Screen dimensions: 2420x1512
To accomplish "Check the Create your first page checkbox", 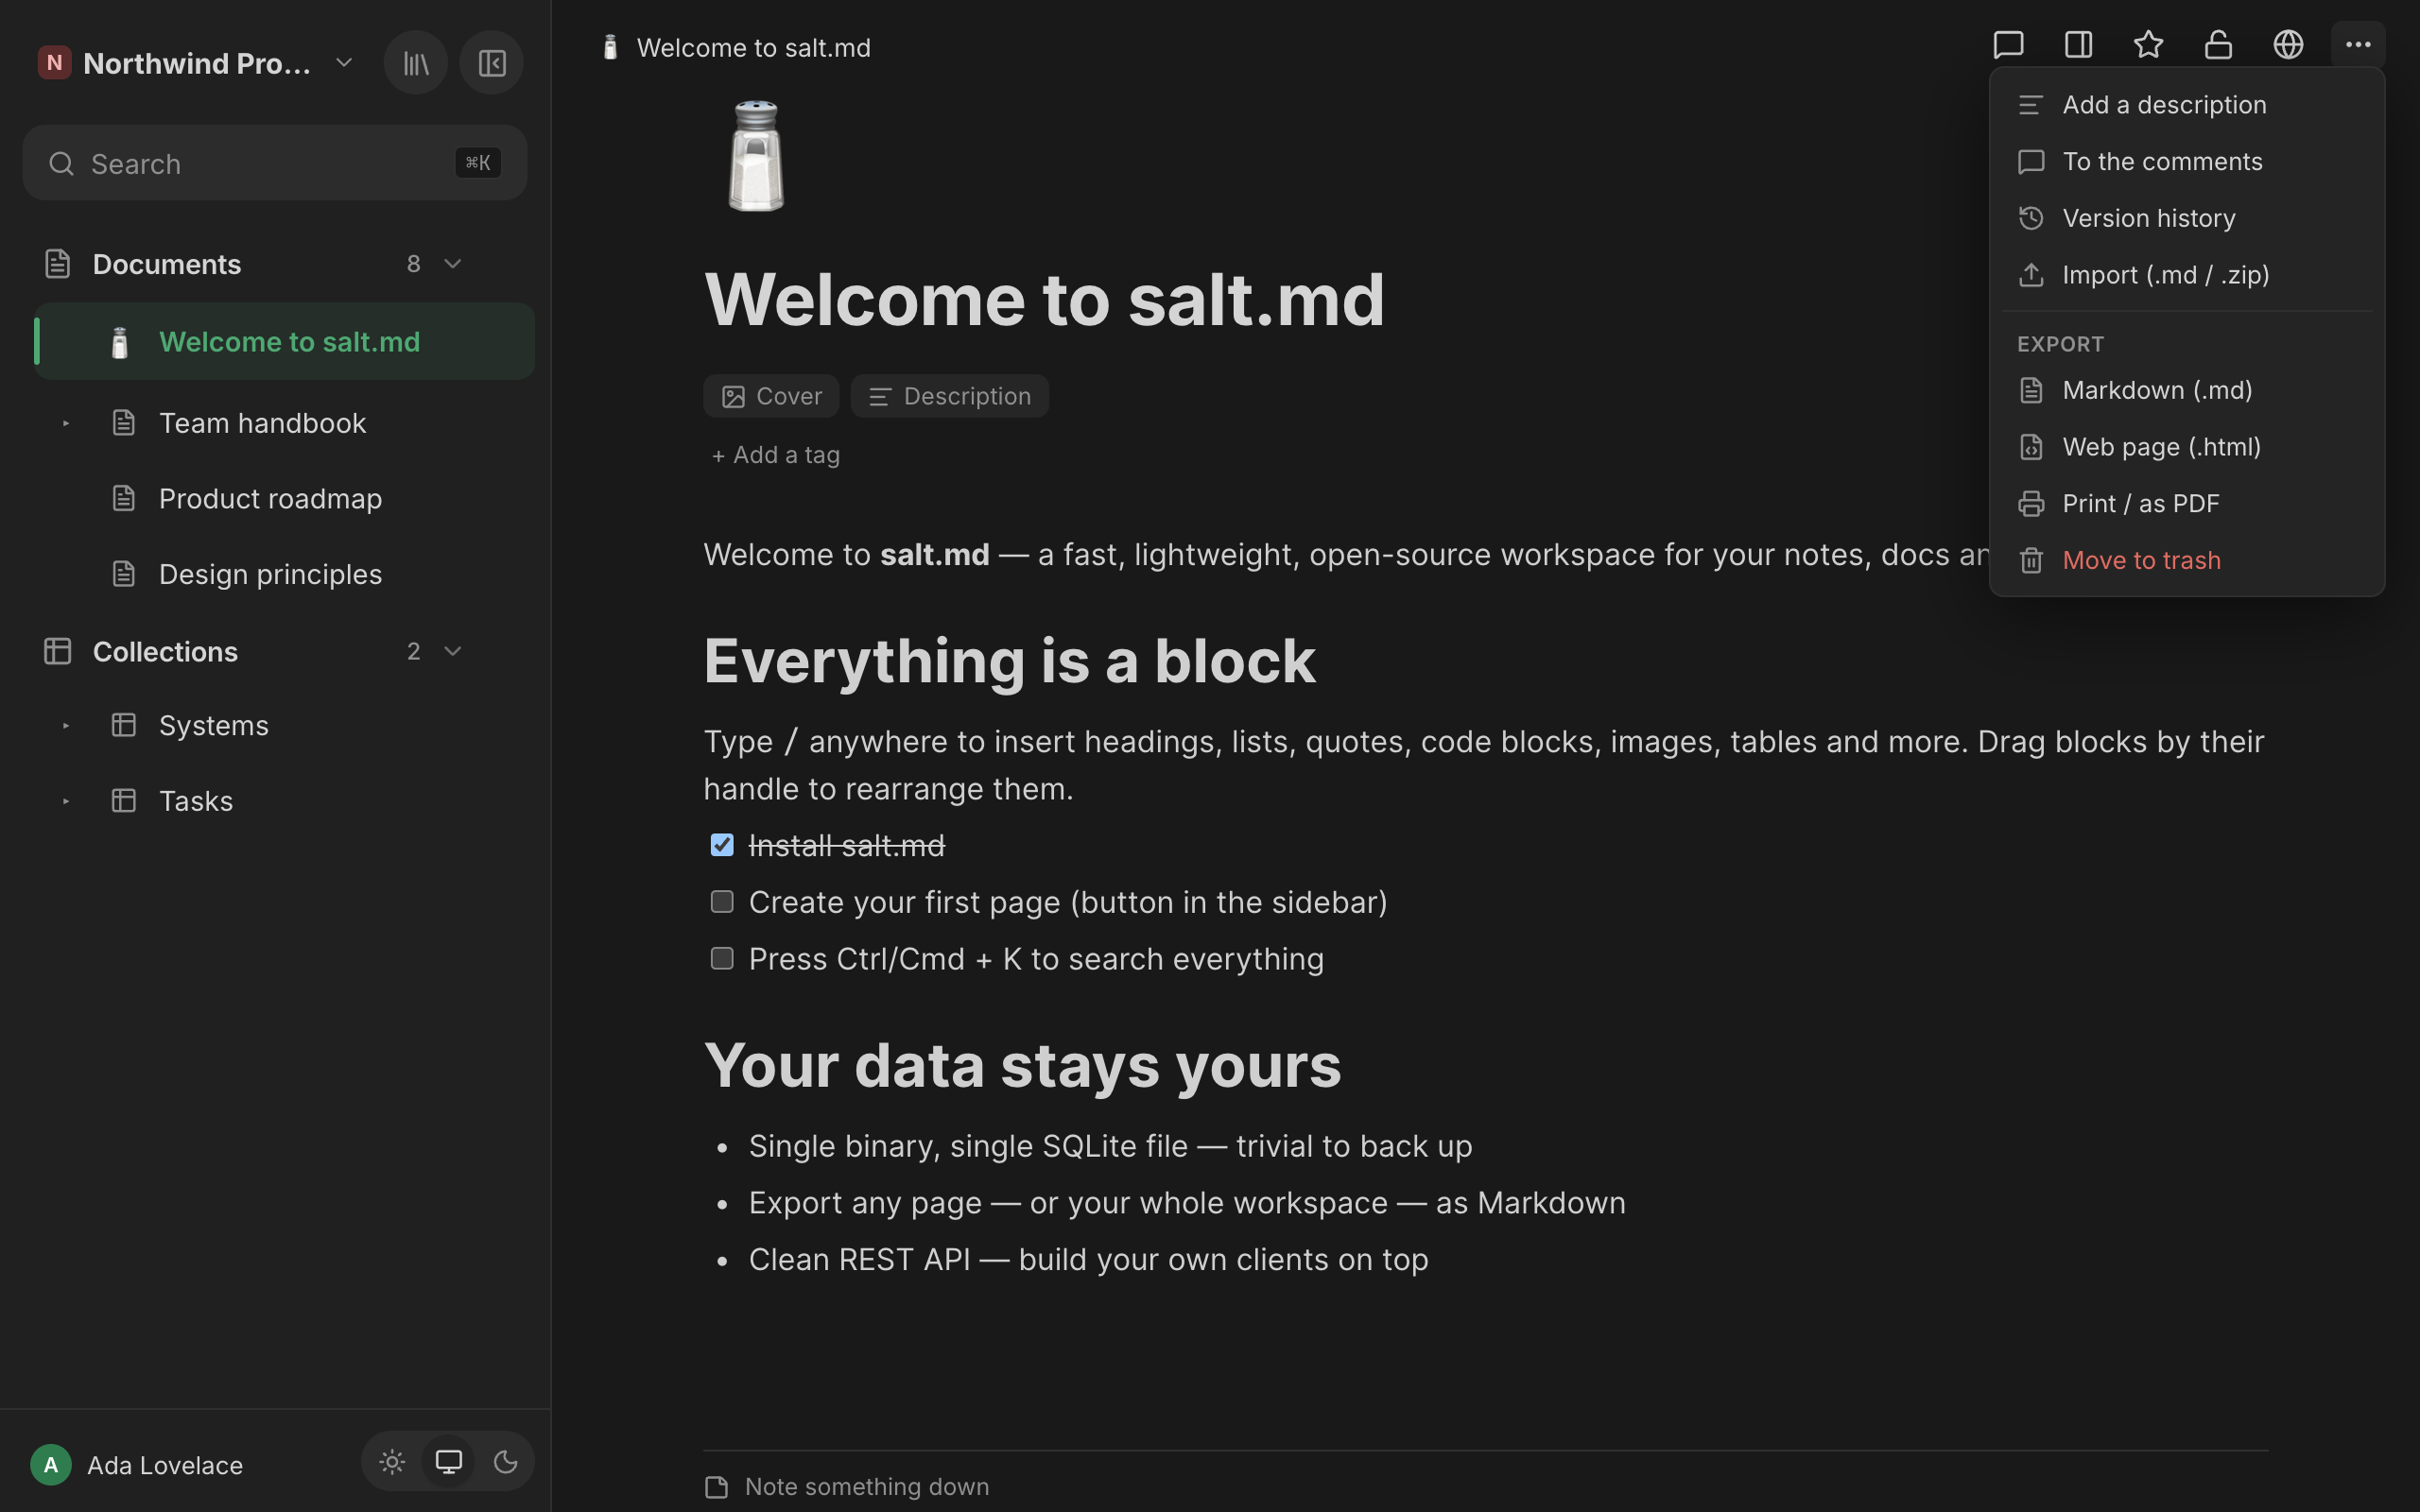I will (x=722, y=902).
